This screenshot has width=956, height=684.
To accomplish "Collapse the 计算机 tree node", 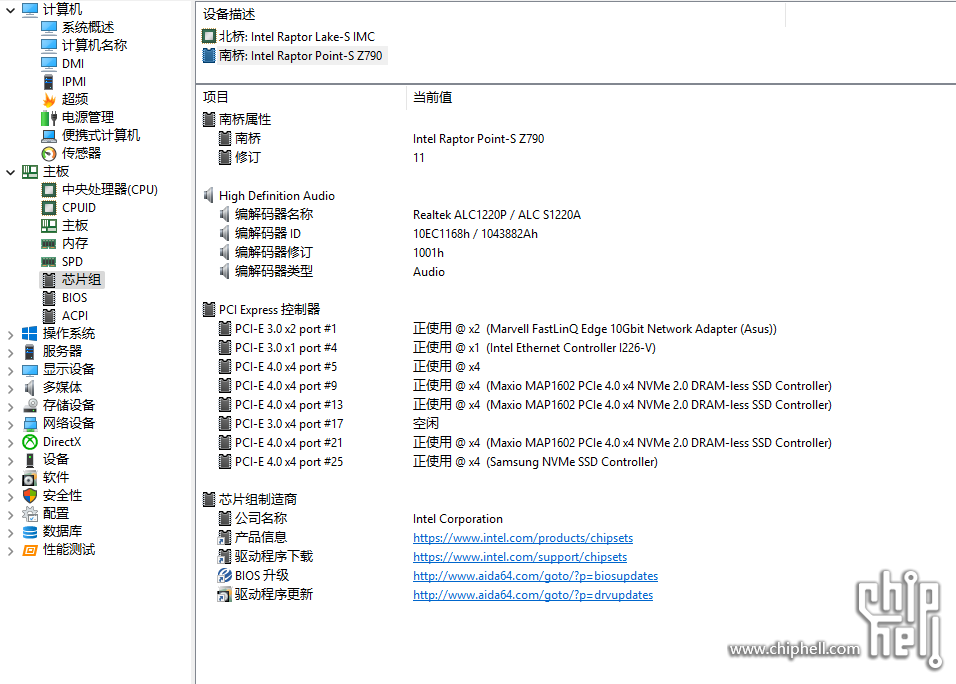I will click(x=10, y=10).
